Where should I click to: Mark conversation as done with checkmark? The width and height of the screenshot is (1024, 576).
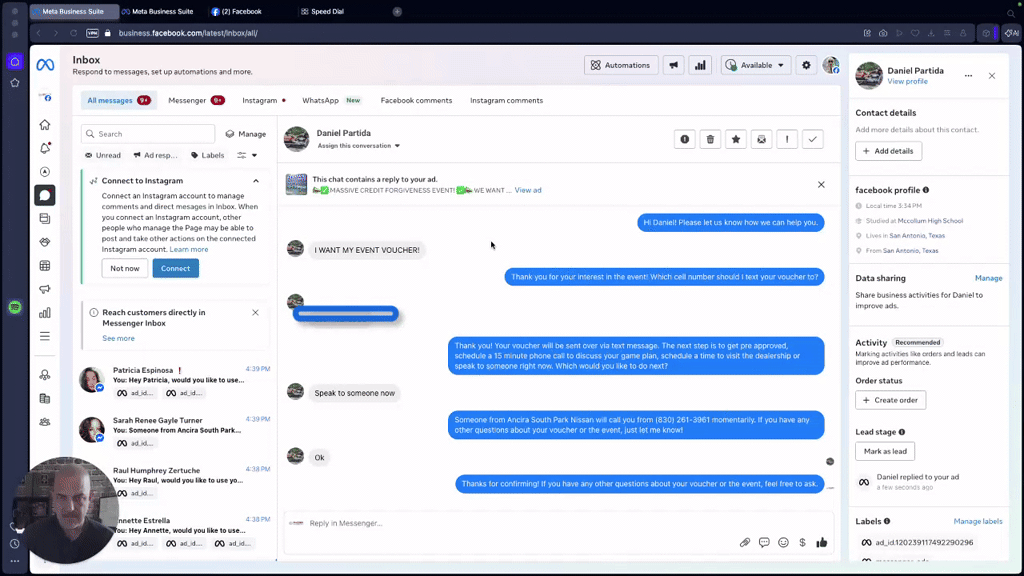click(x=812, y=139)
